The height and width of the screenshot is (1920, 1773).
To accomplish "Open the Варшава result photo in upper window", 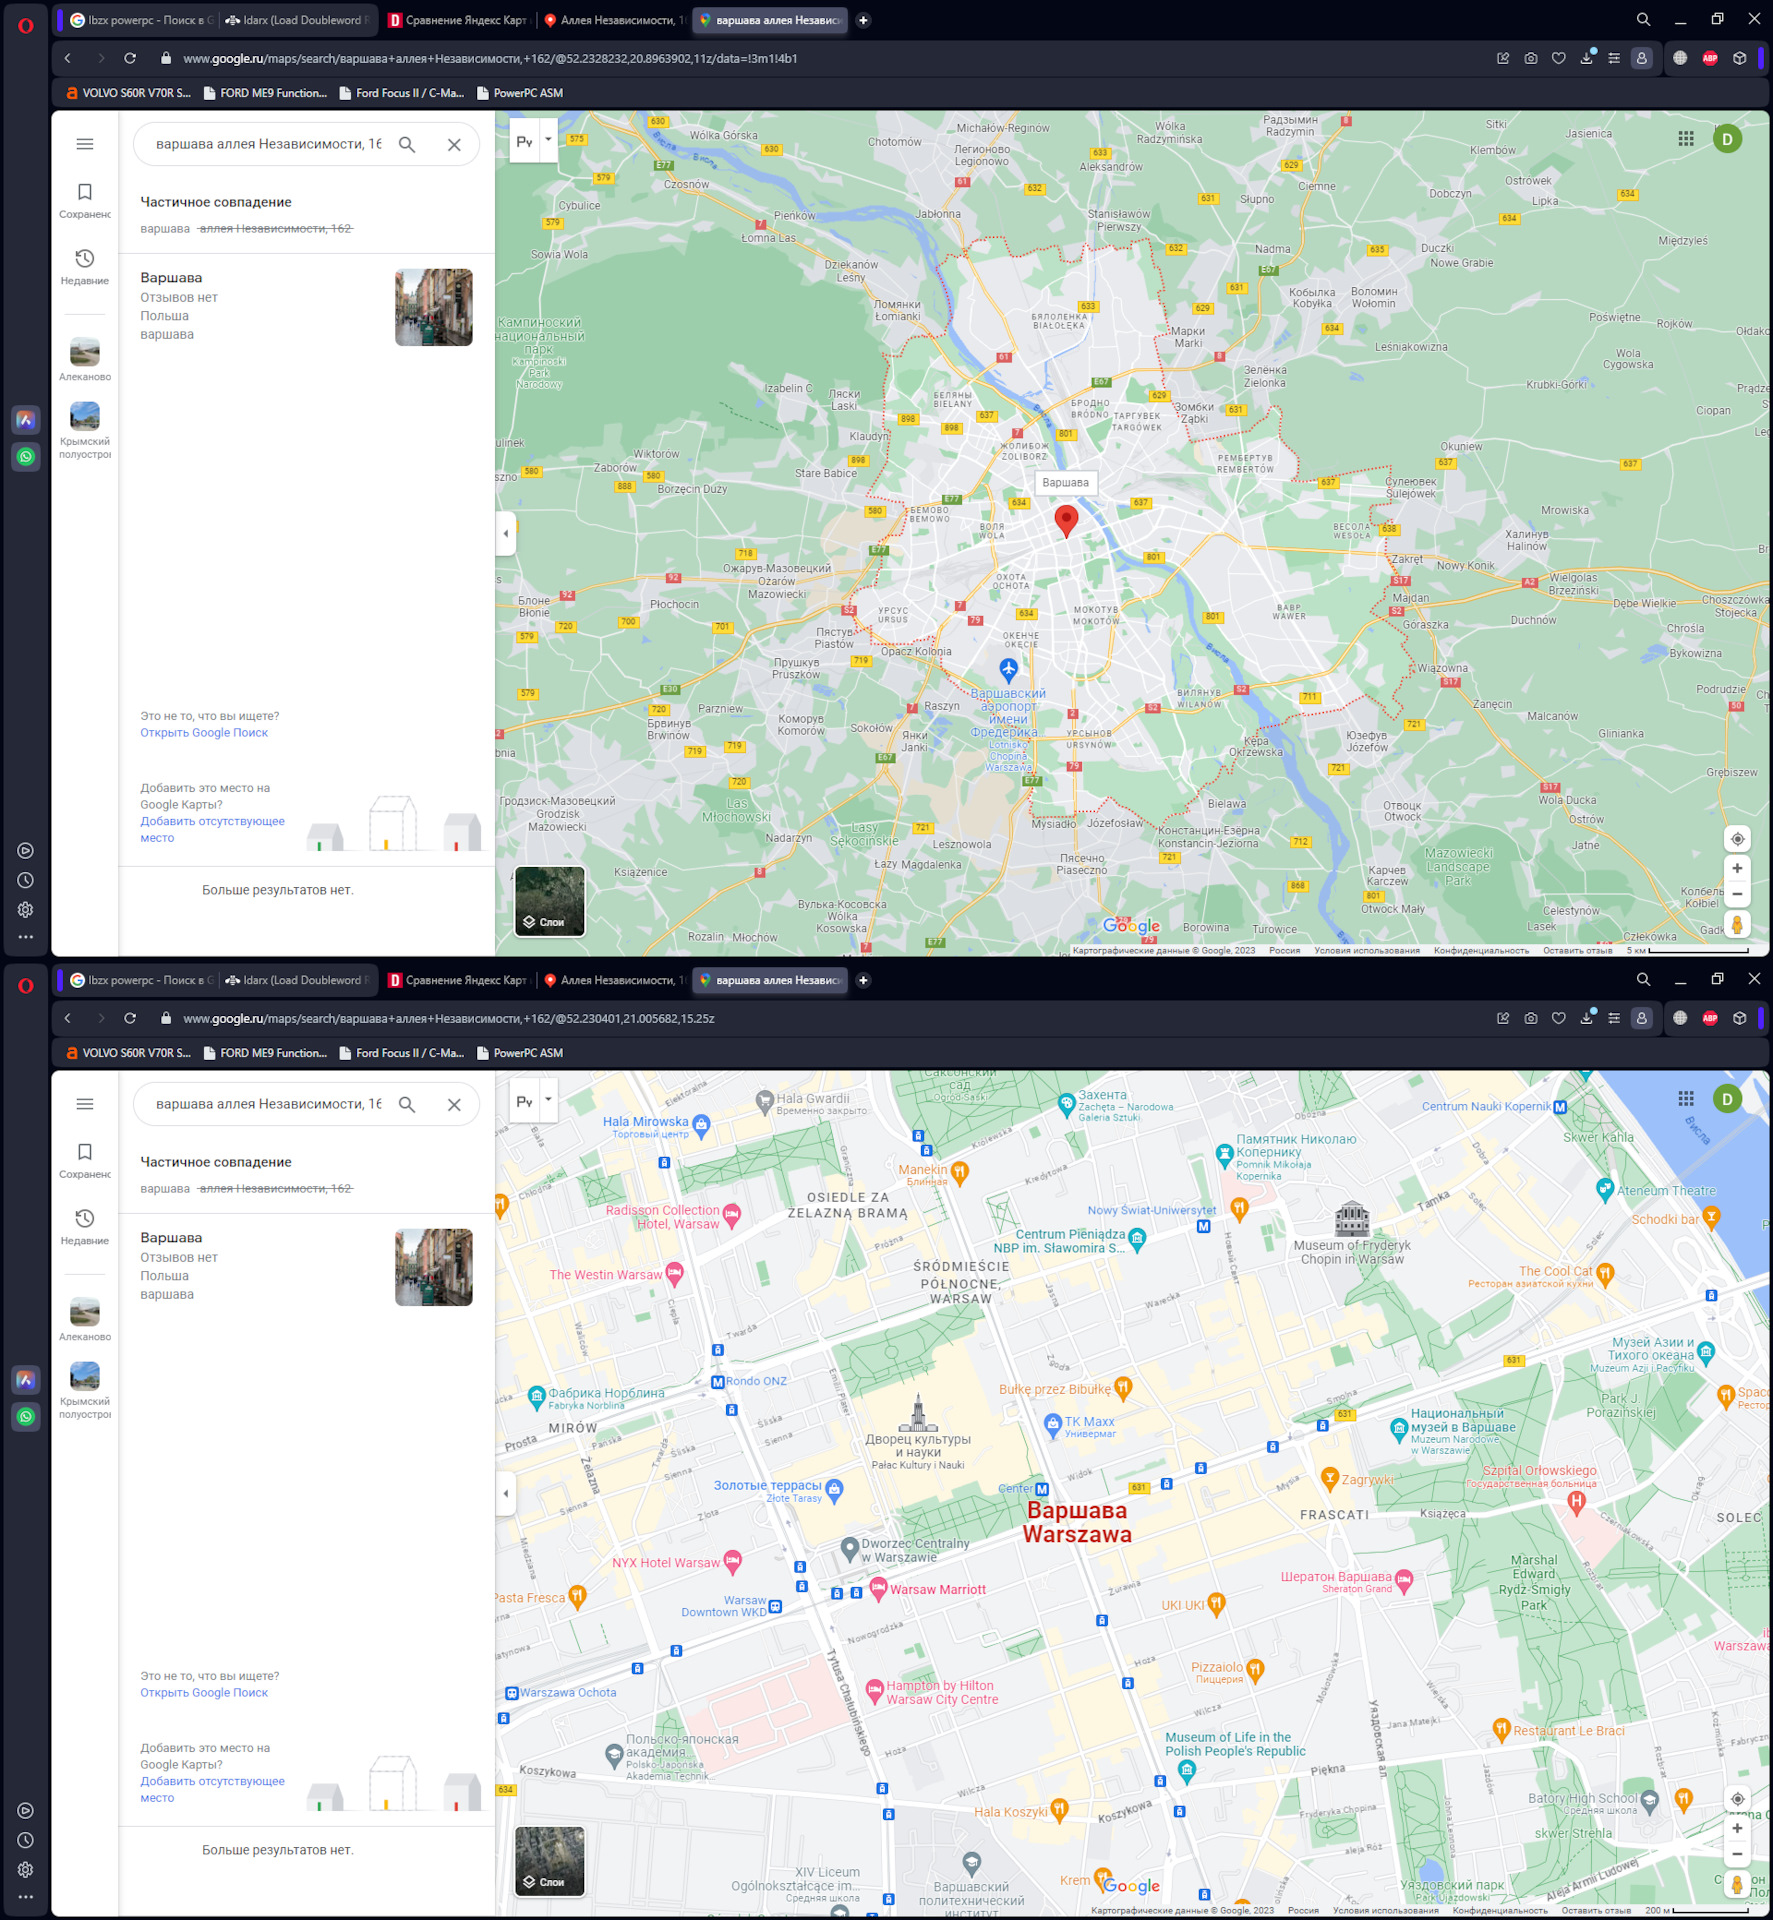I will [x=434, y=307].
